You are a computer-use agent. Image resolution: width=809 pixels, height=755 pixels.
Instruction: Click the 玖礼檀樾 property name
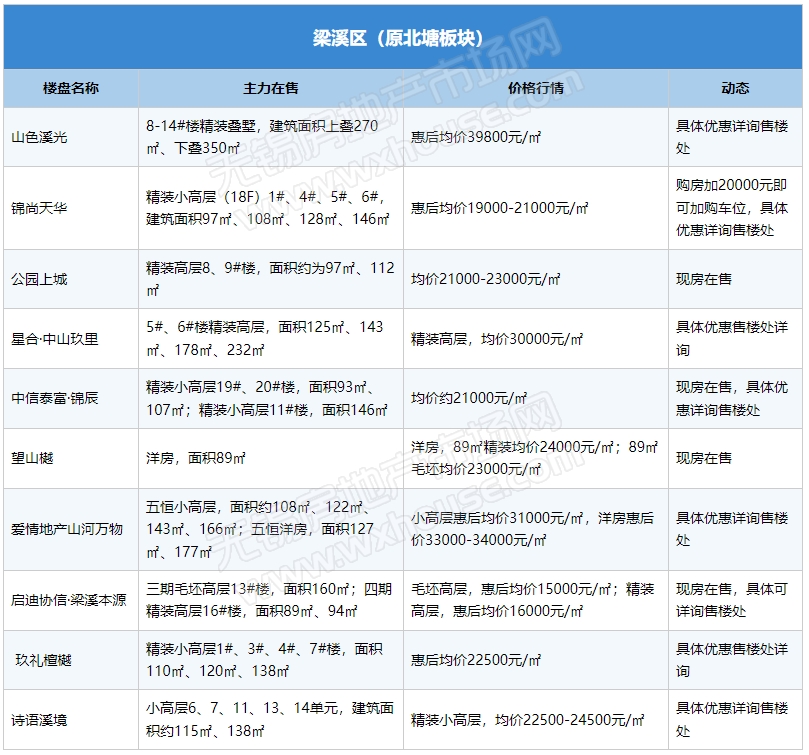click(43, 660)
